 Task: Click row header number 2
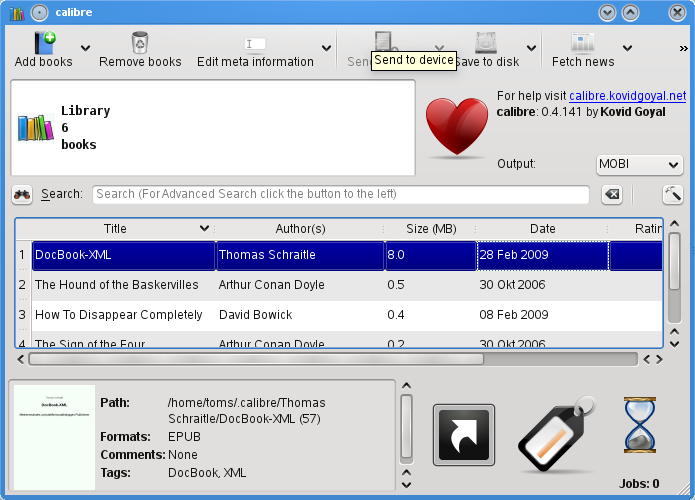tap(23, 285)
